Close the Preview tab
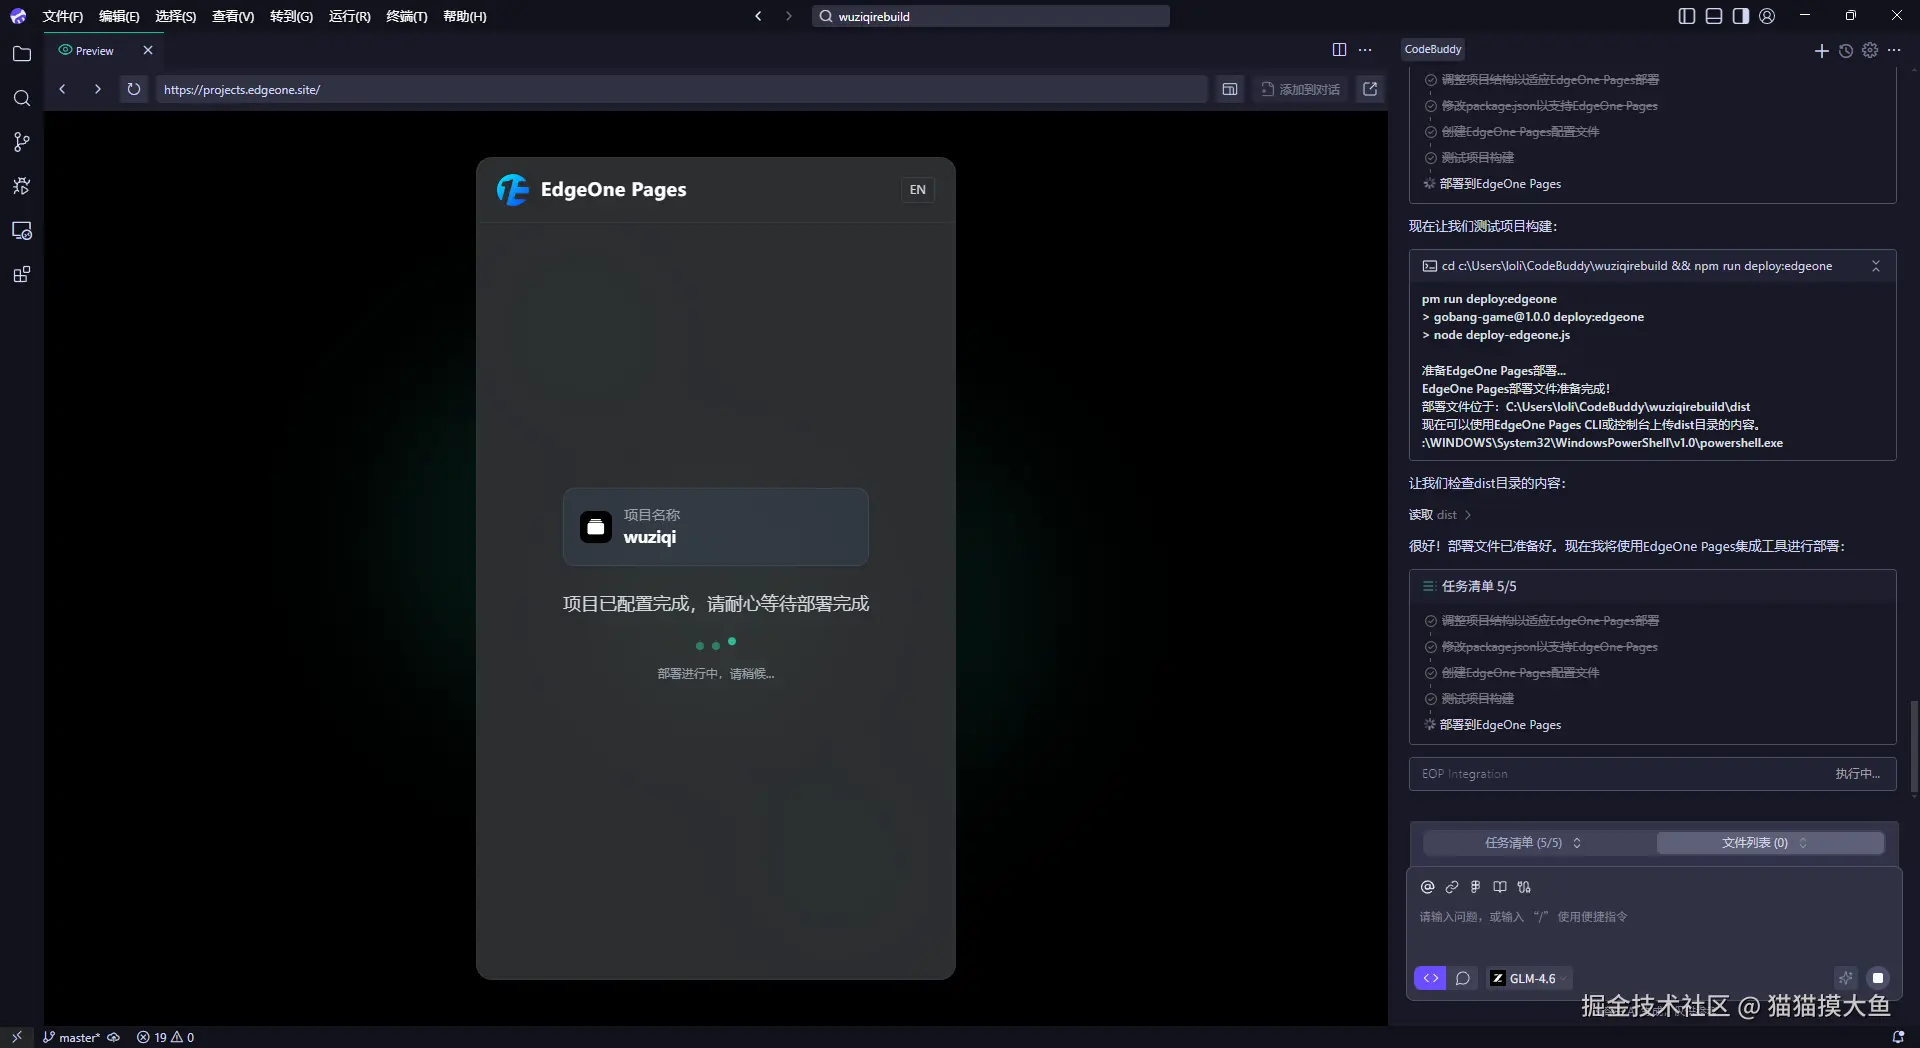 [x=148, y=50]
